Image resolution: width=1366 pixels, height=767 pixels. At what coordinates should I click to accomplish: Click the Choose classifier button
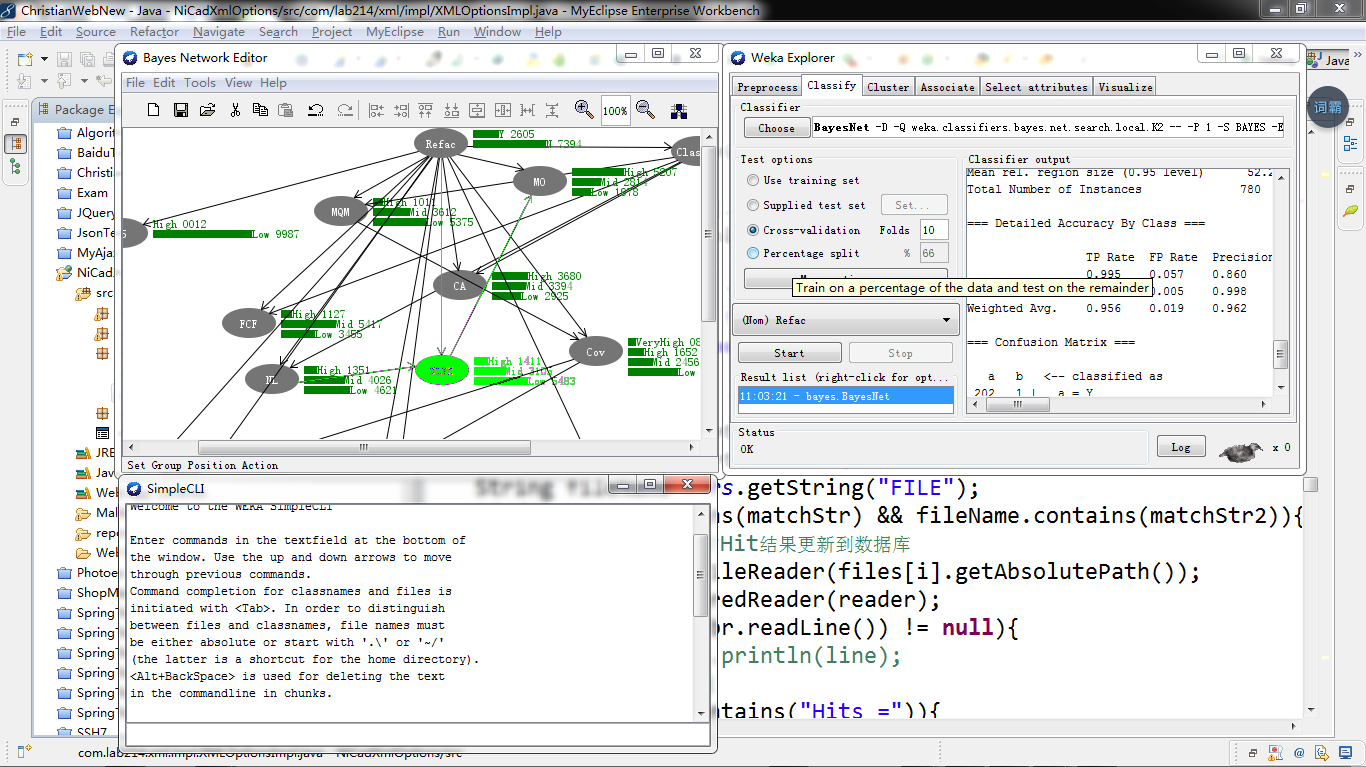pos(776,128)
